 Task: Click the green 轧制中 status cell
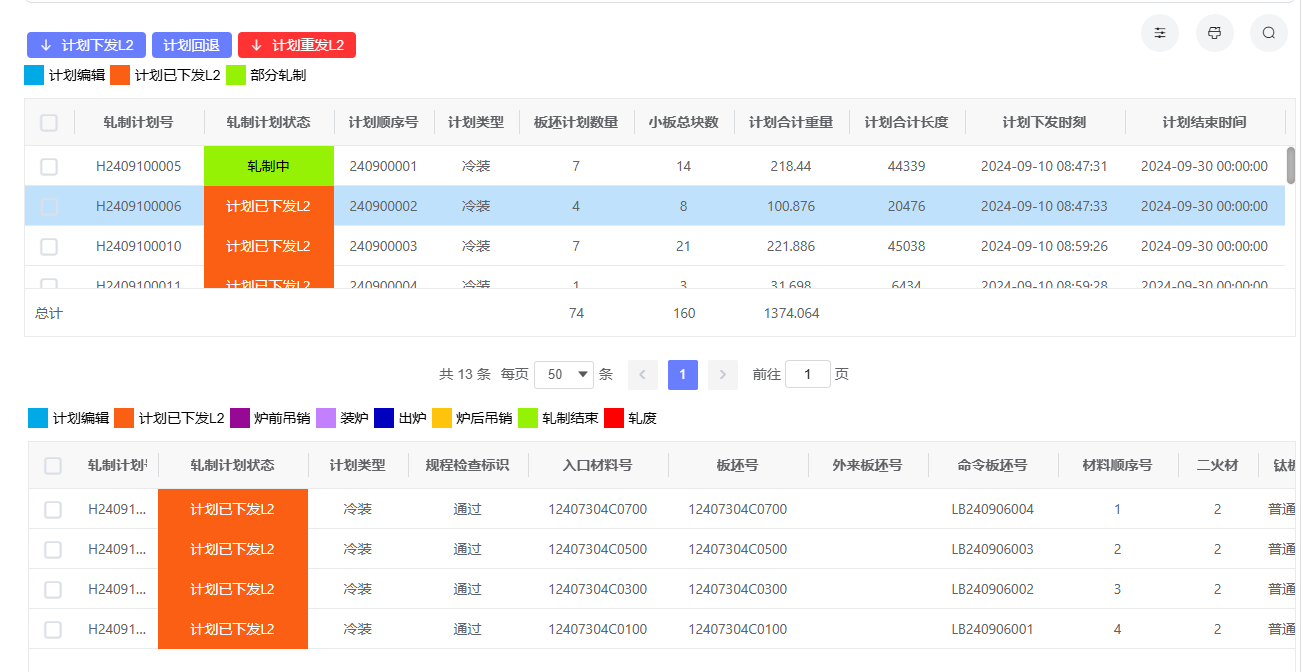tap(268, 165)
